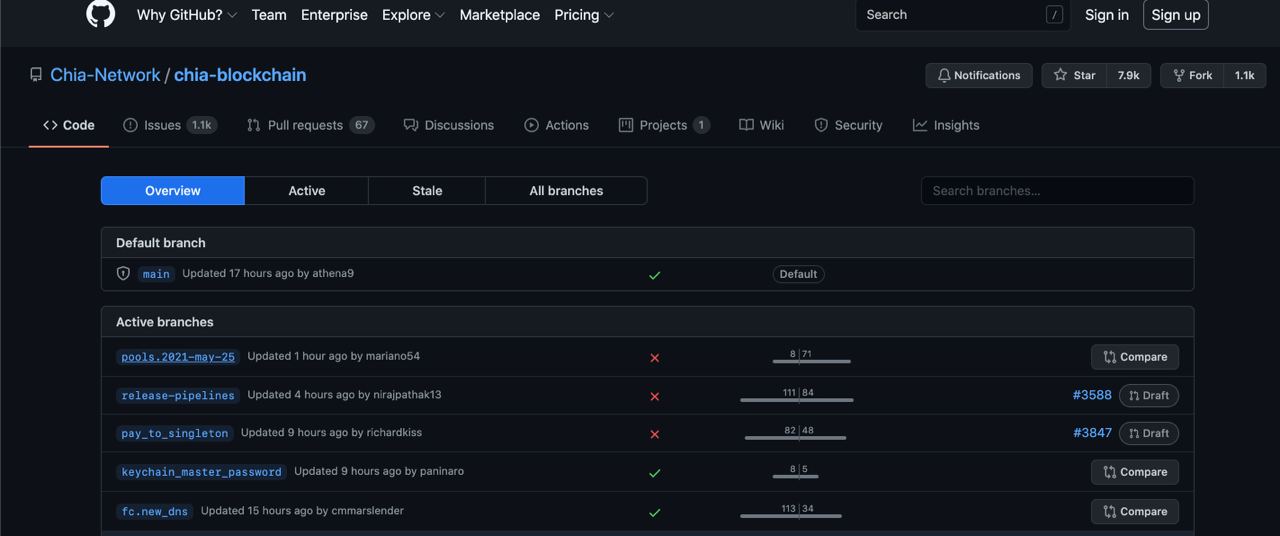Click the green checkmark for main branch
This screenshot has height=536, width=1280.
(655, 275)
